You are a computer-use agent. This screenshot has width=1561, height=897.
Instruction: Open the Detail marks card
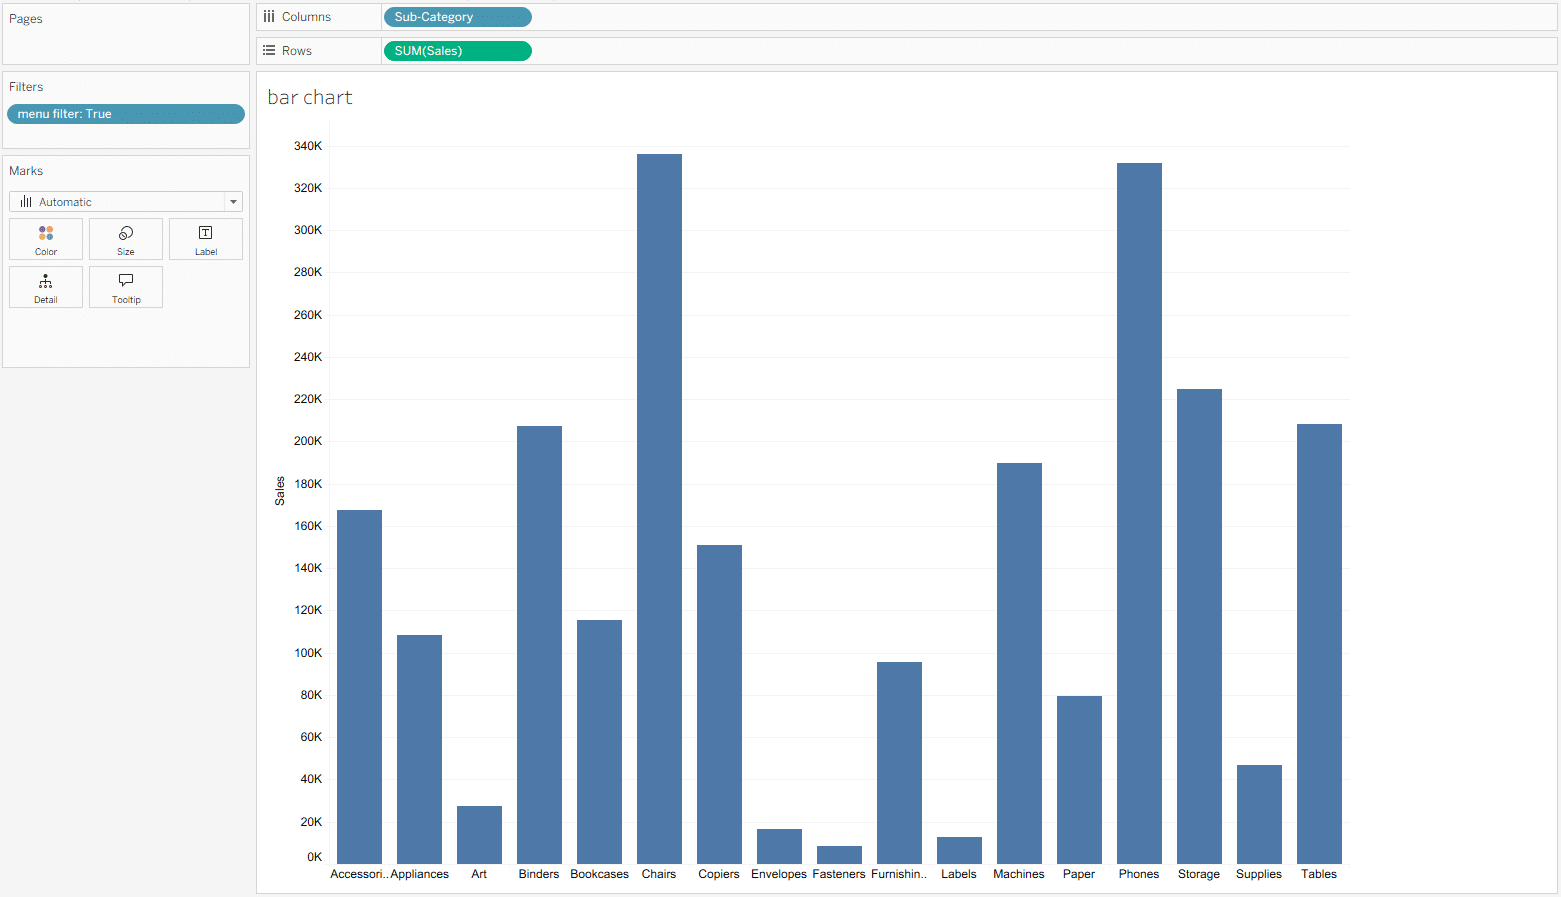coord(46,287)
